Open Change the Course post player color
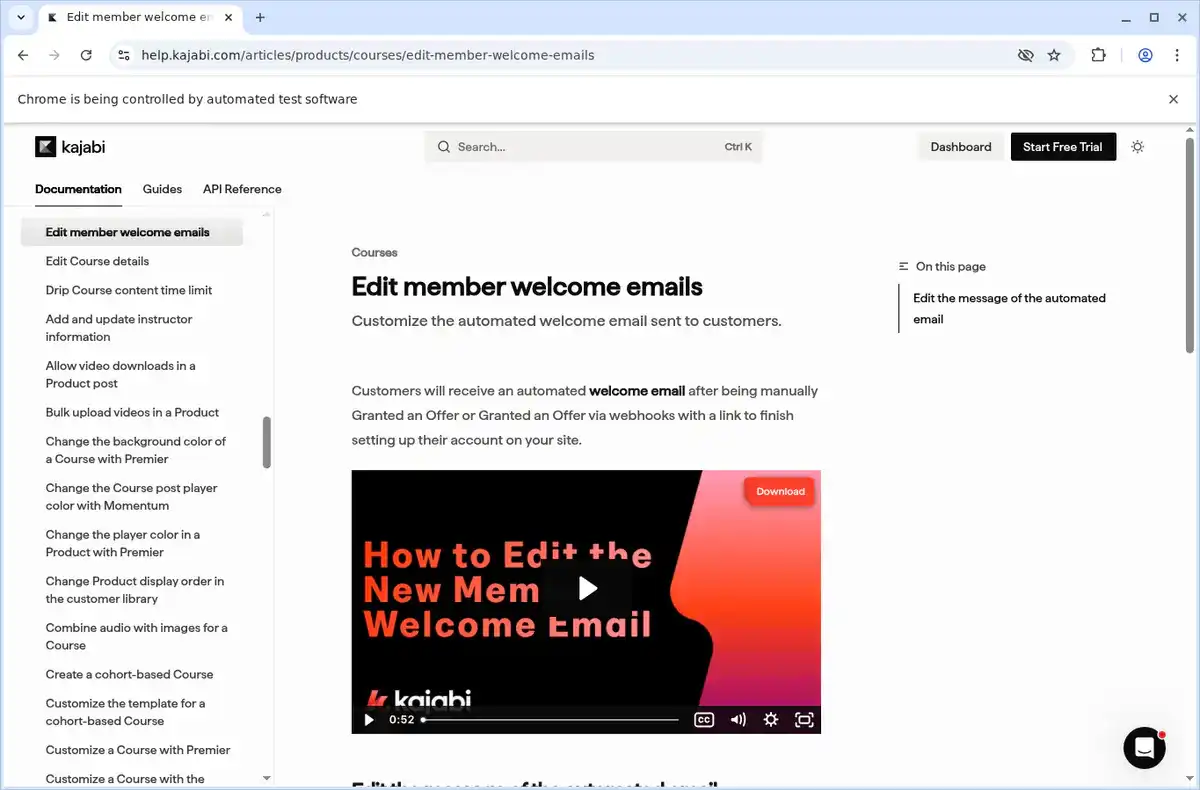Image resolution: width=1200 pixels, height=790 pixels. click(x=131, y=497)
